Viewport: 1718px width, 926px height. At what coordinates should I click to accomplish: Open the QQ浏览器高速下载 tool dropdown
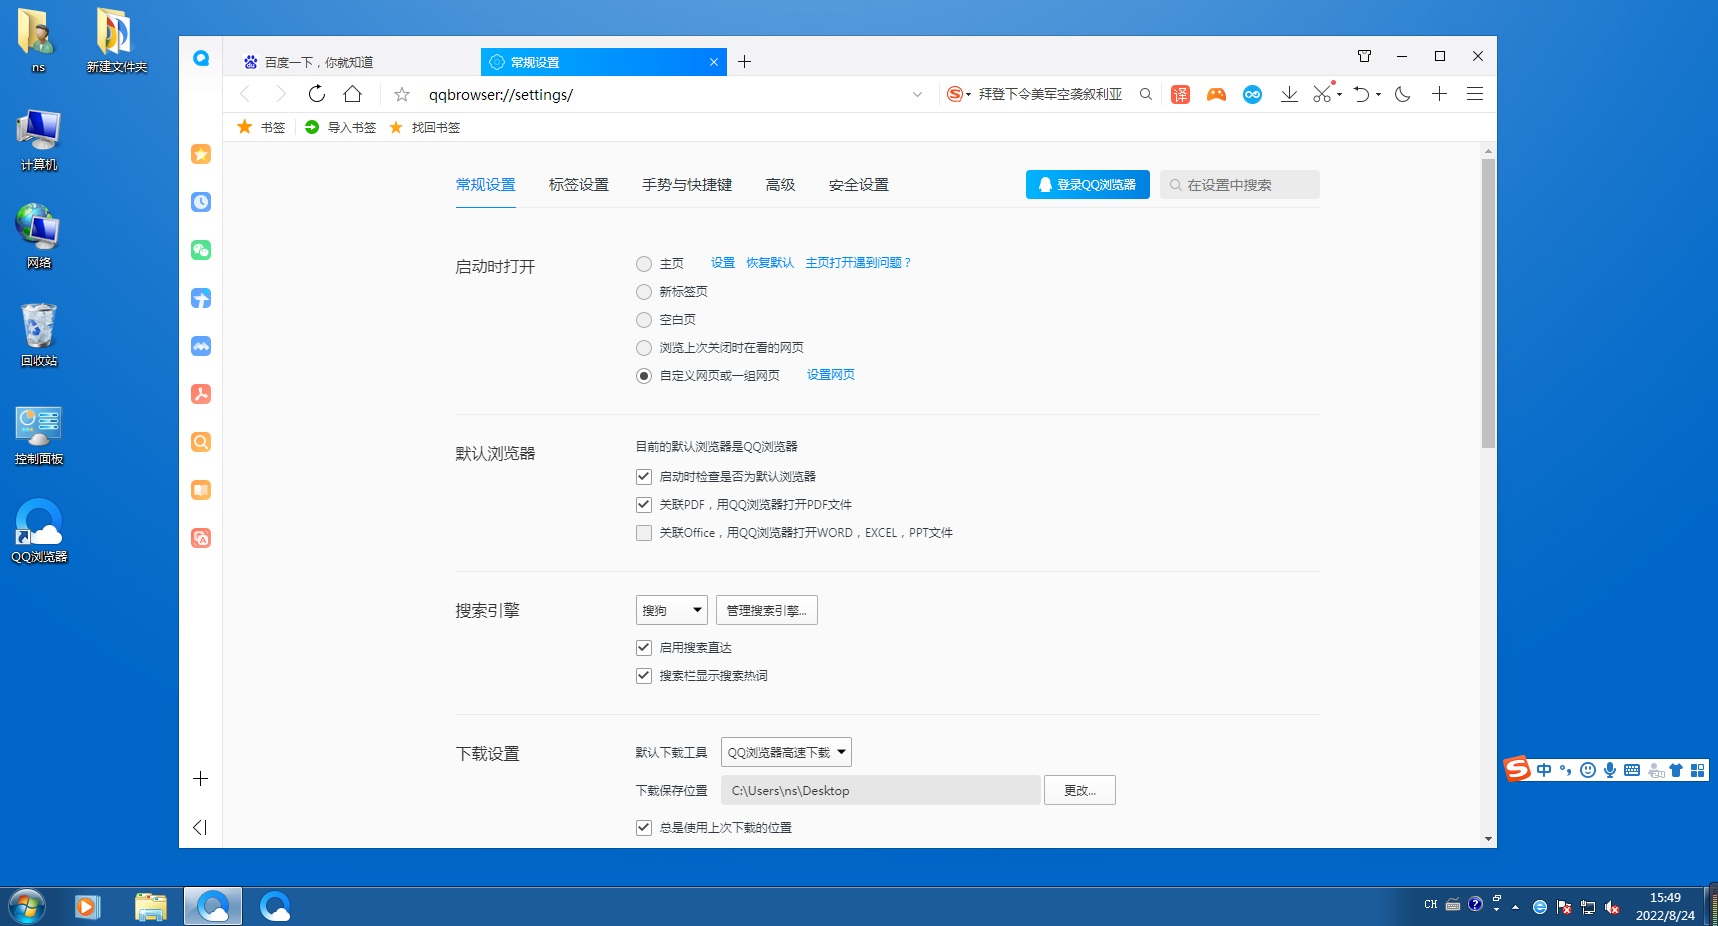786,752
